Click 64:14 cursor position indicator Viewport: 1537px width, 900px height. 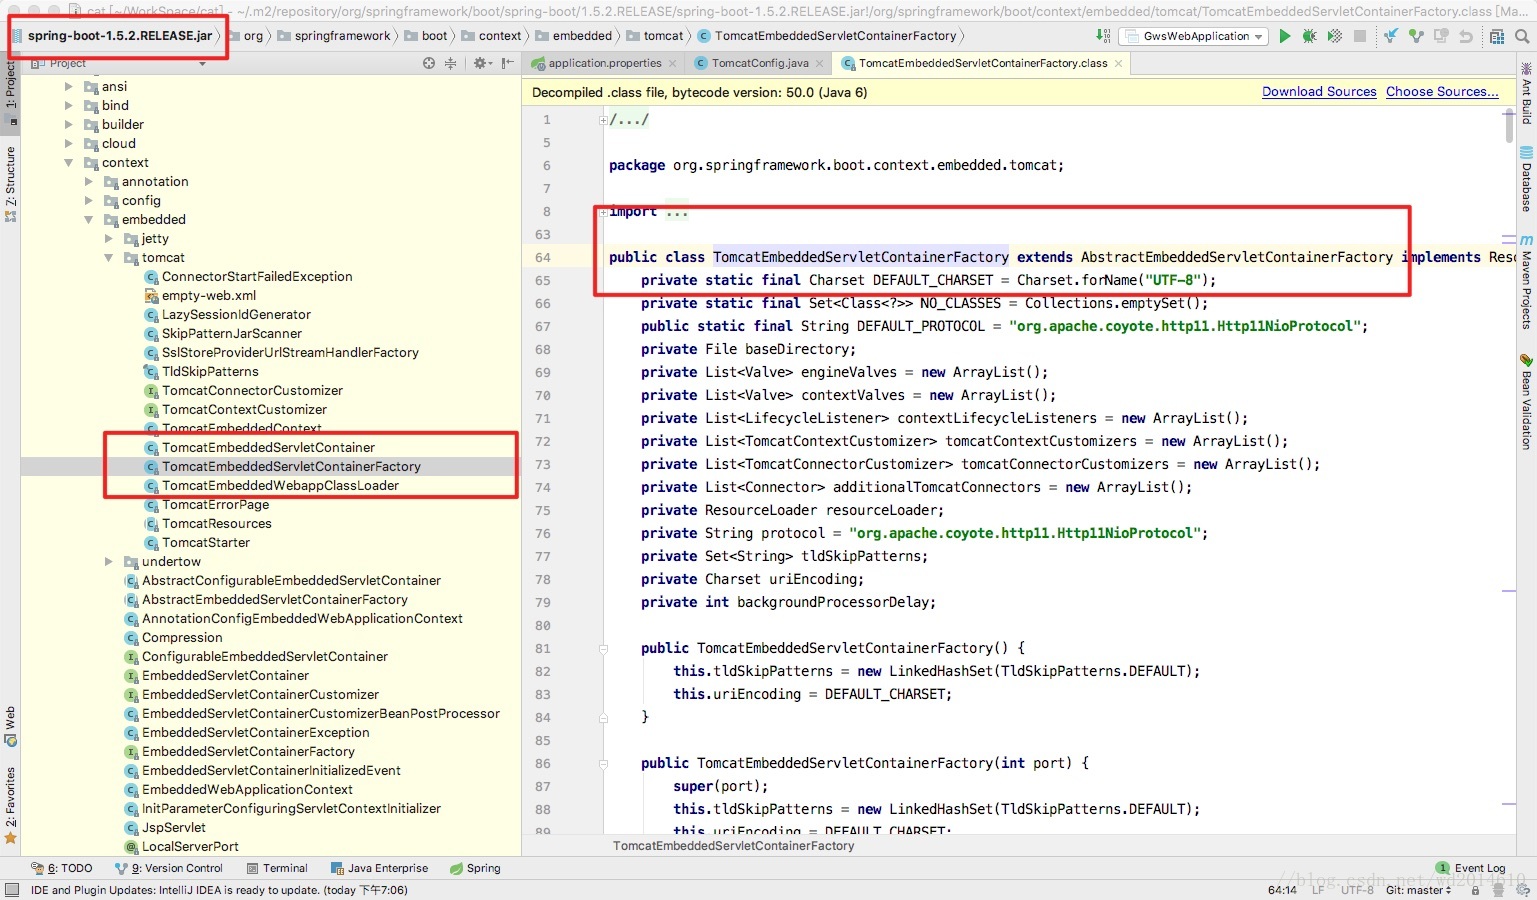click(x=1282, y=890)
